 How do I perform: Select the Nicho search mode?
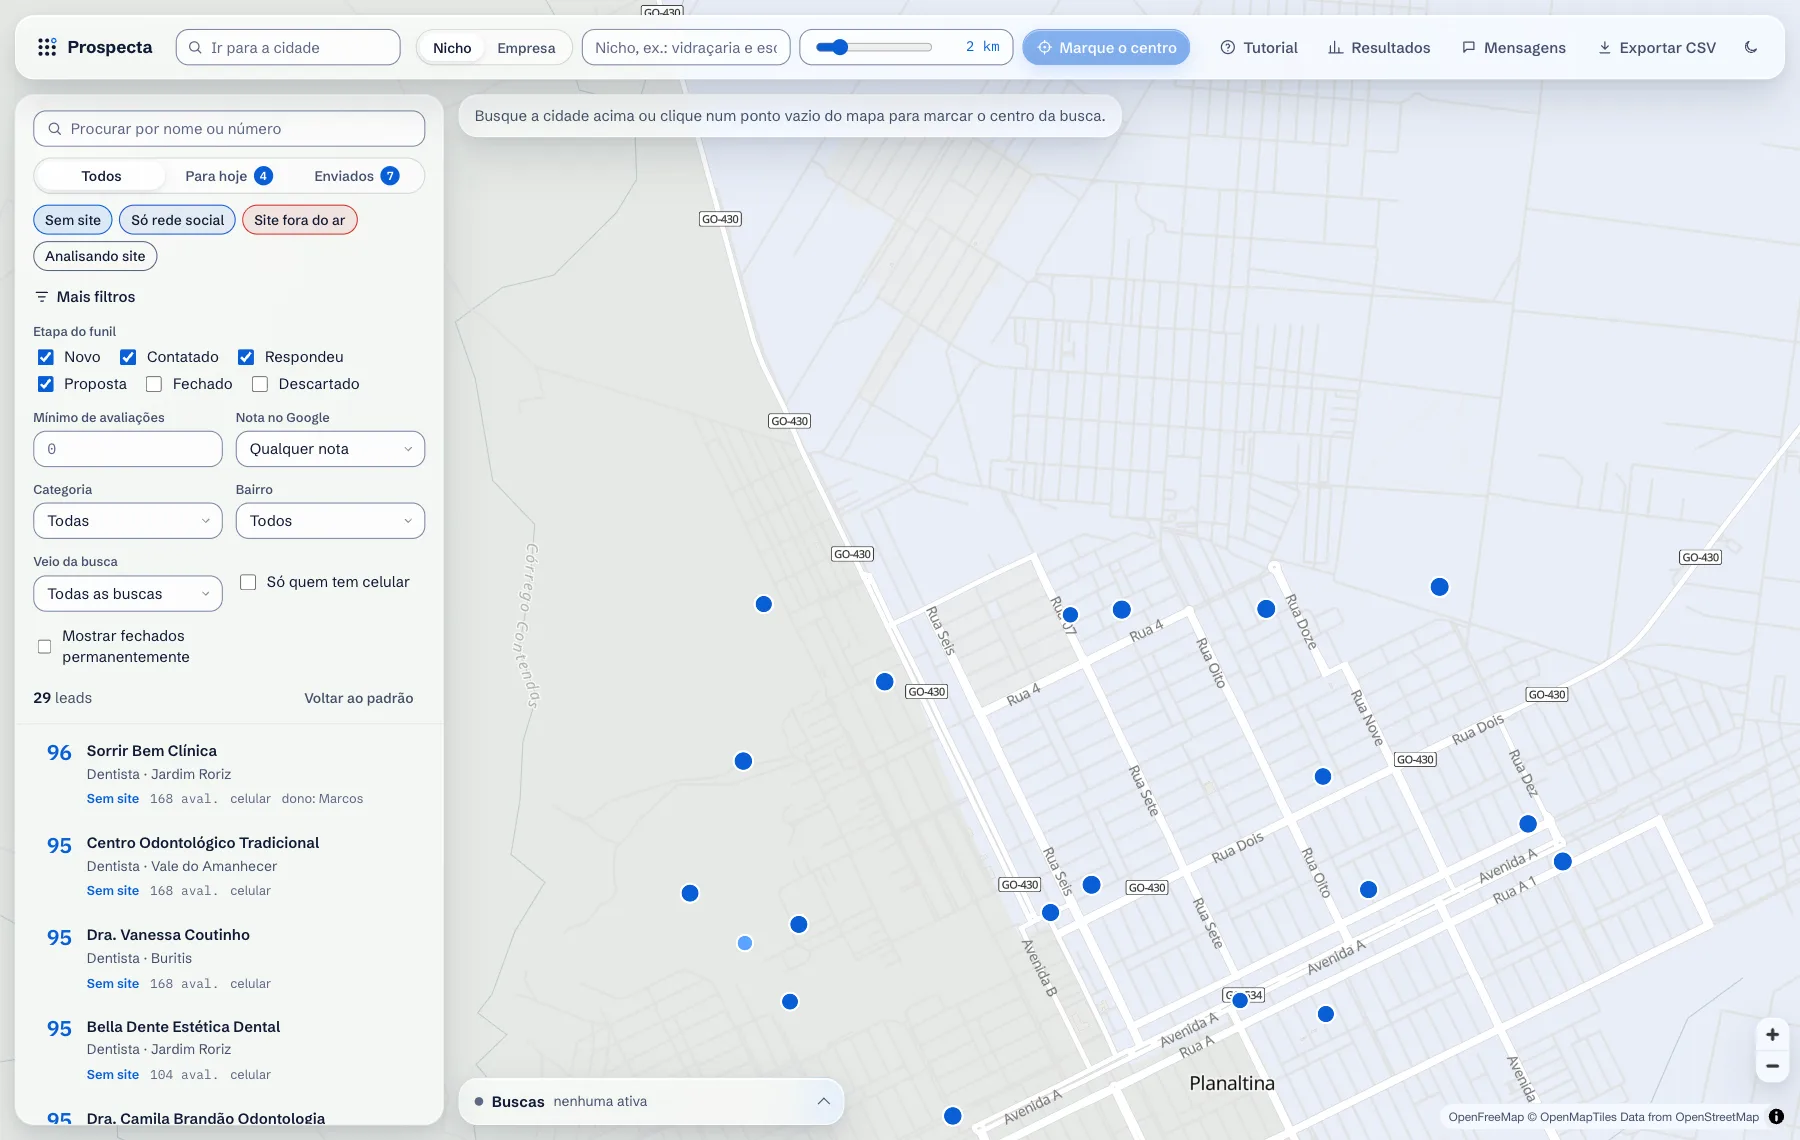tap(452, 48)
